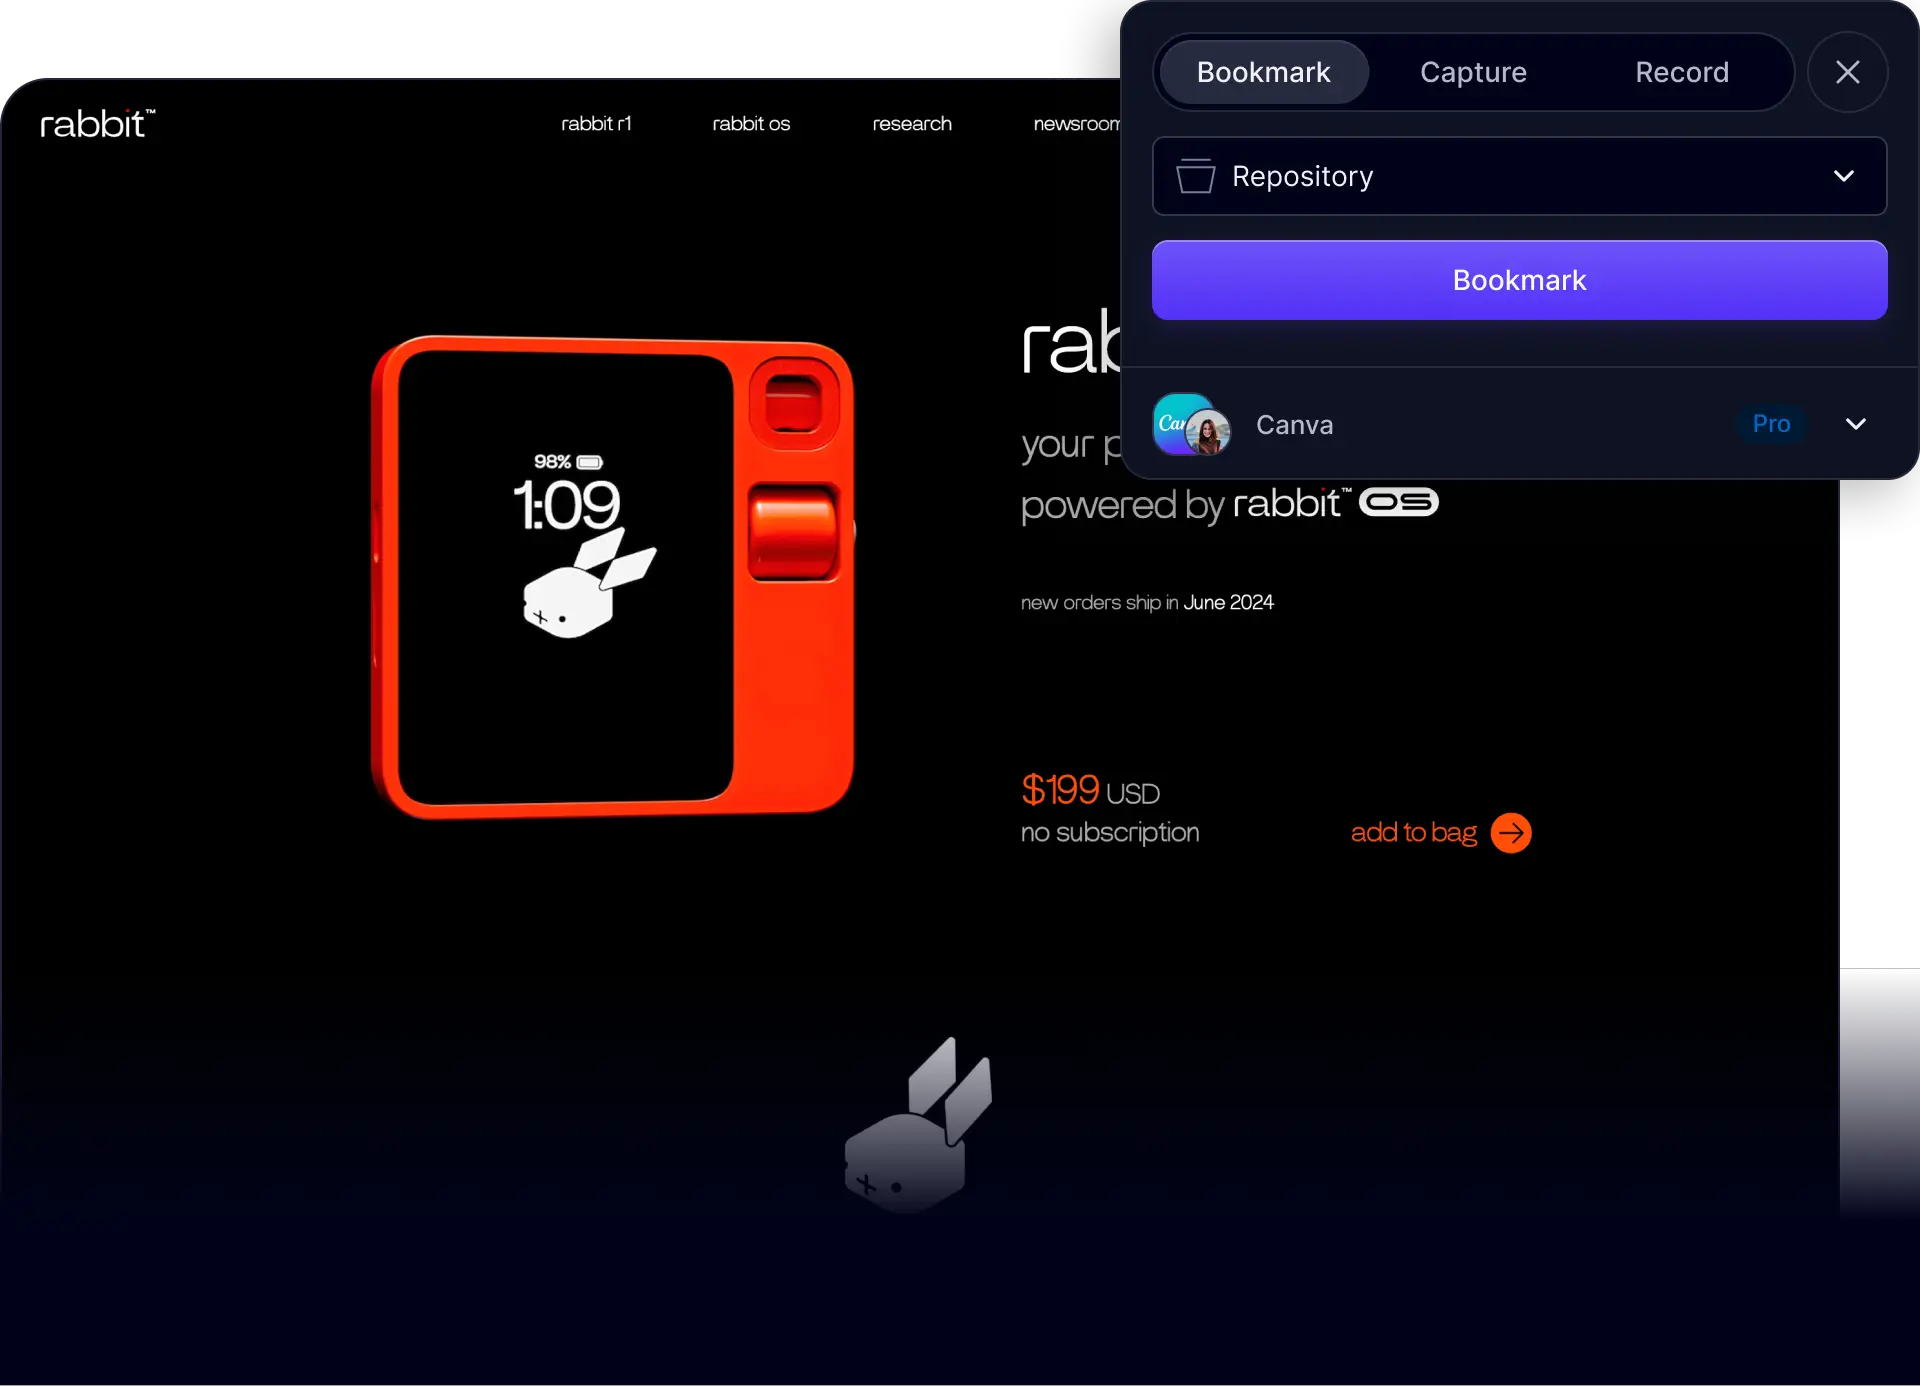Click the Capture tab icon

1471,72
